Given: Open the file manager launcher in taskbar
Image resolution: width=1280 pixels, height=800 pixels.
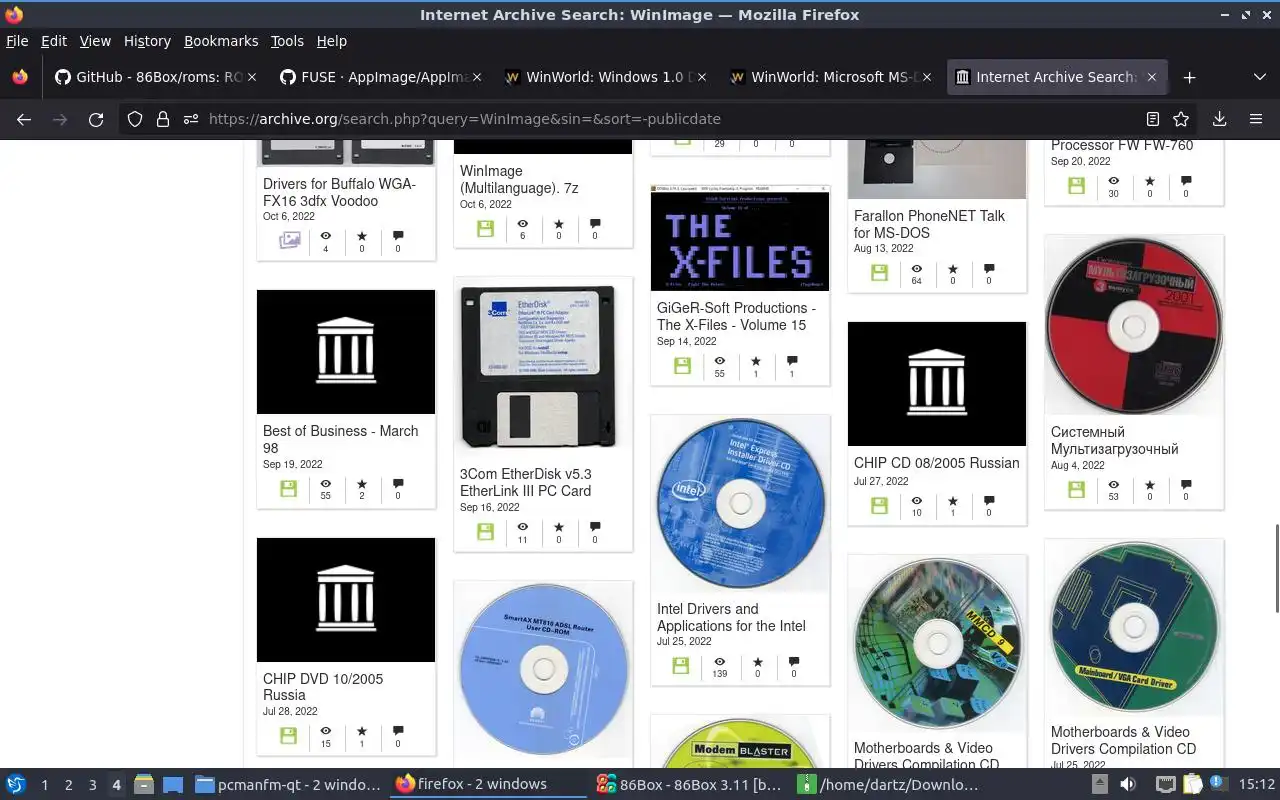Looking at the screenshot, I should click(x=143, y=784).
